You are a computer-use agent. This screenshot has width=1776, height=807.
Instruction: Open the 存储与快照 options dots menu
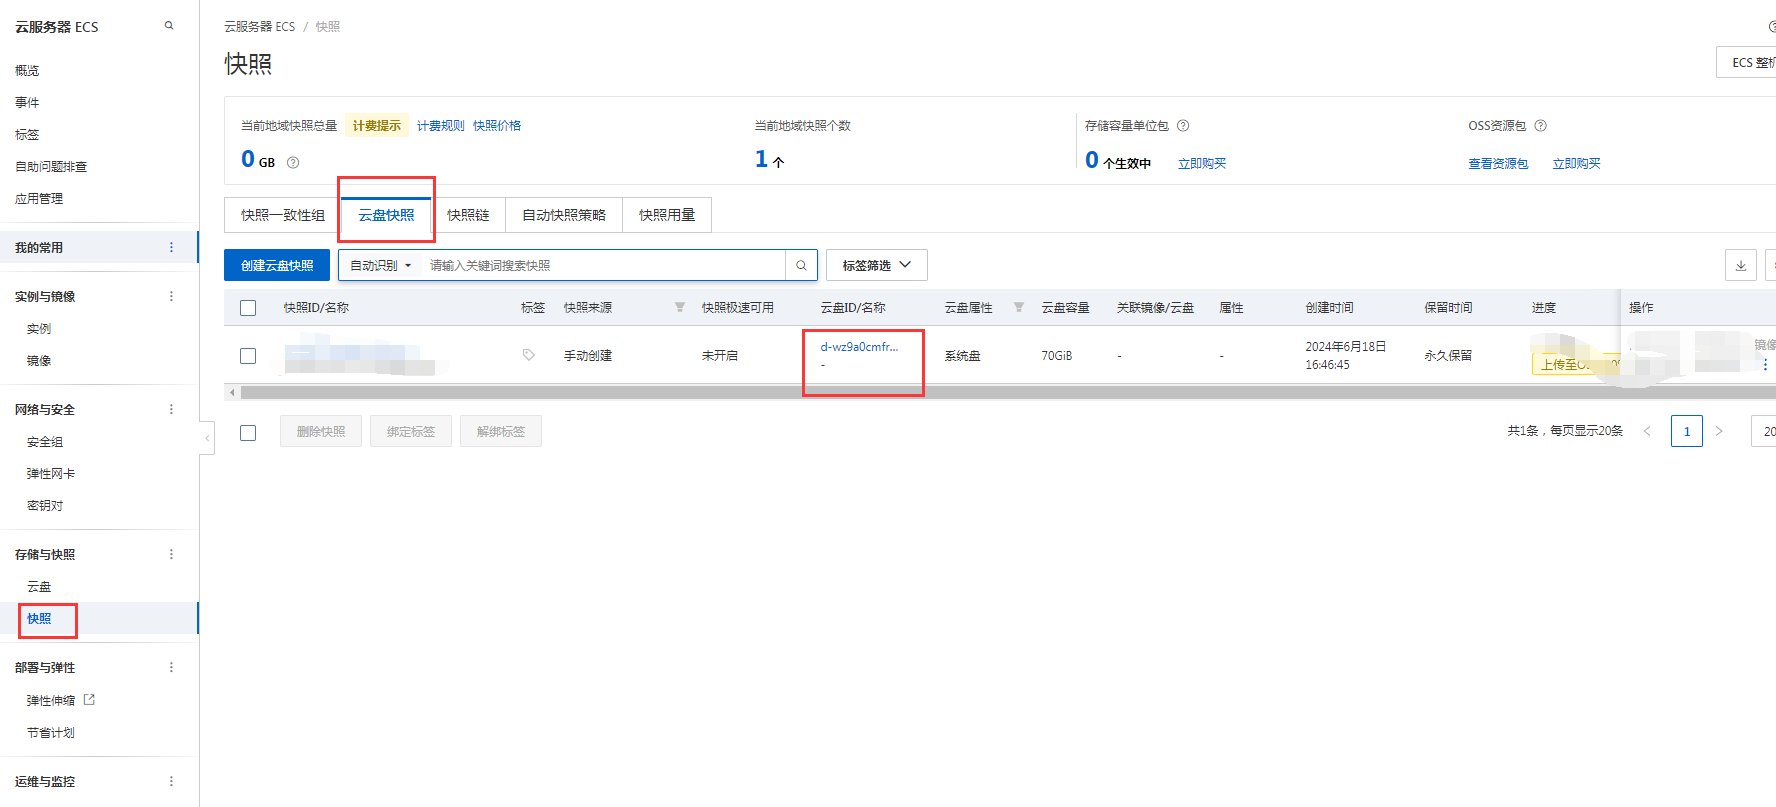pos(171,554)
